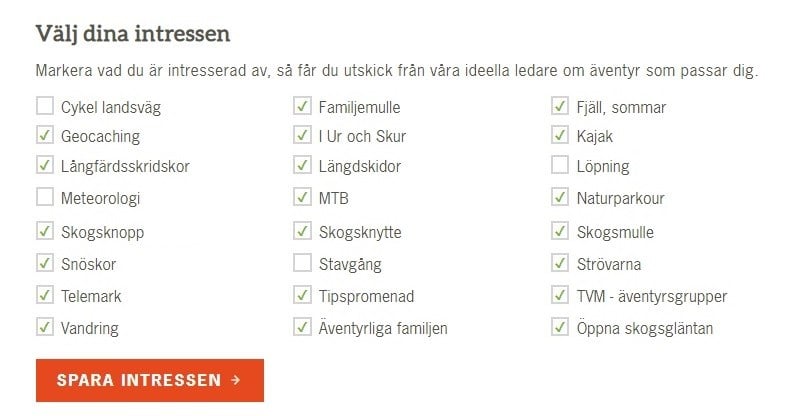
Task: Uncheck the Tipspromenad option
Action: [x=302, y=295]
